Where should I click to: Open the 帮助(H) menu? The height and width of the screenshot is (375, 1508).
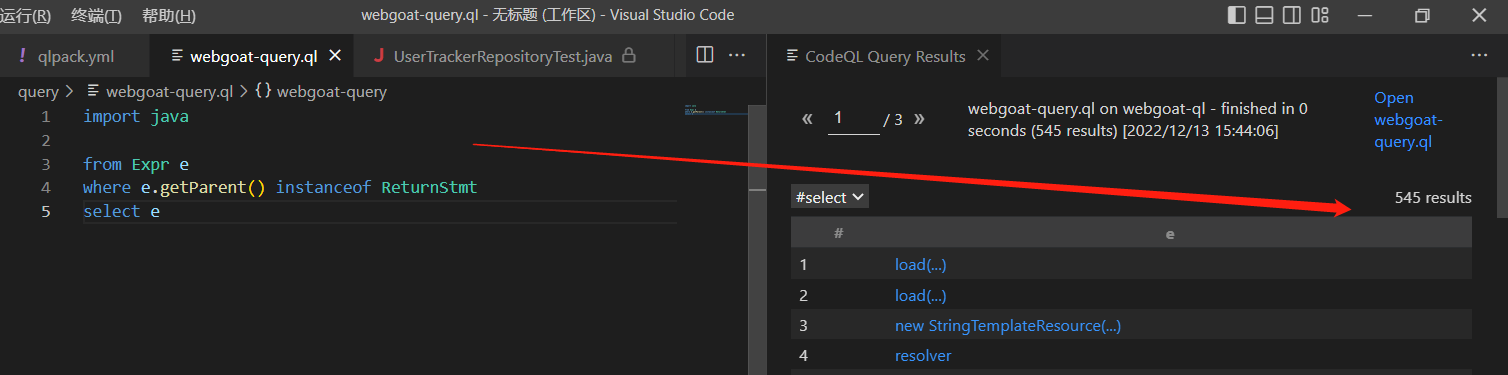(x=169, y=15)
